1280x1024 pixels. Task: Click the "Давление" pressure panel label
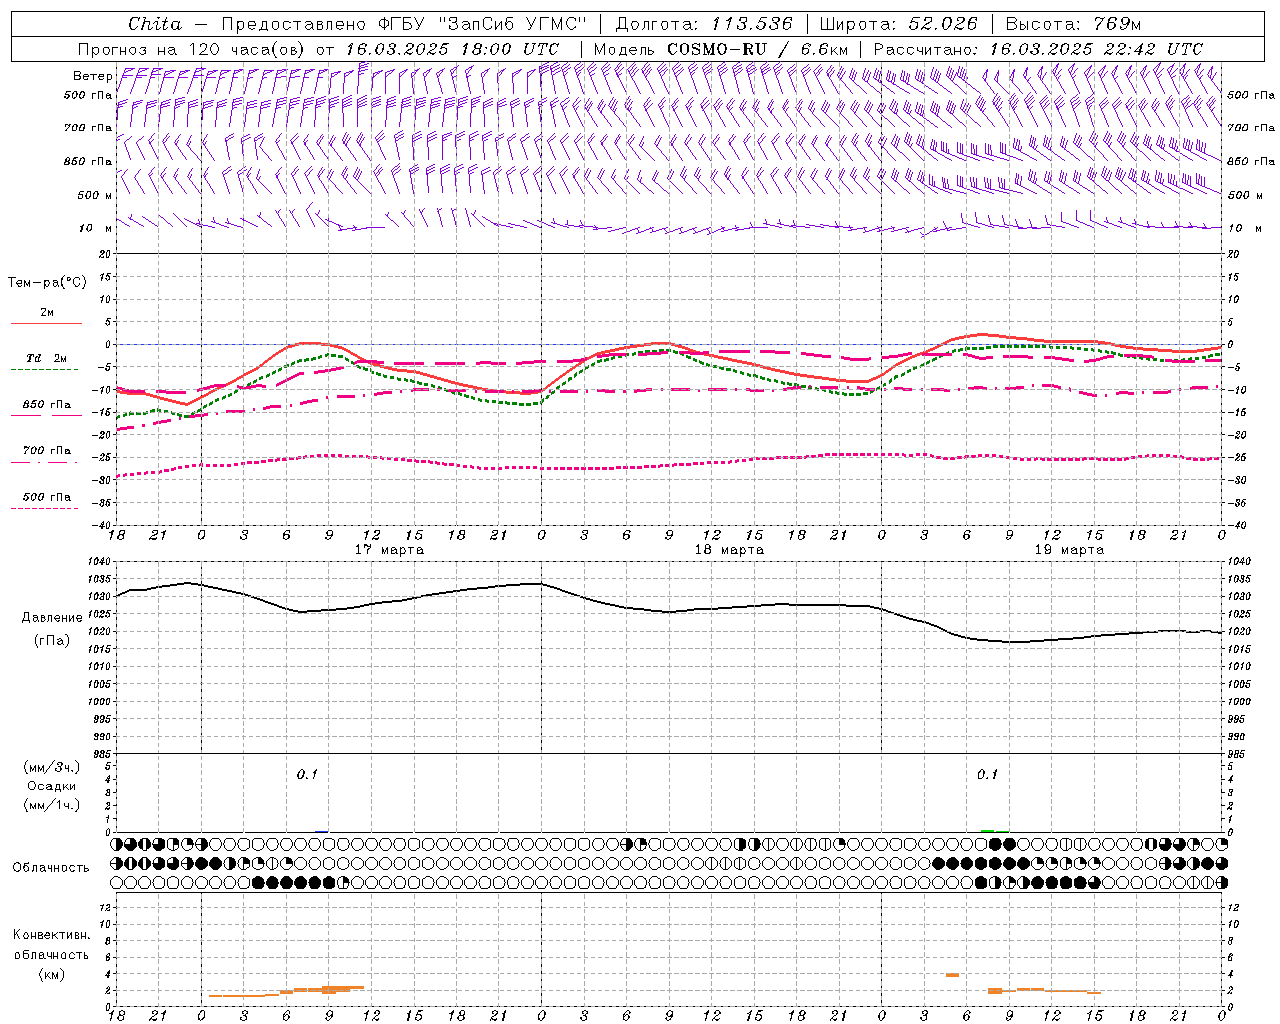tap(51, 617)
